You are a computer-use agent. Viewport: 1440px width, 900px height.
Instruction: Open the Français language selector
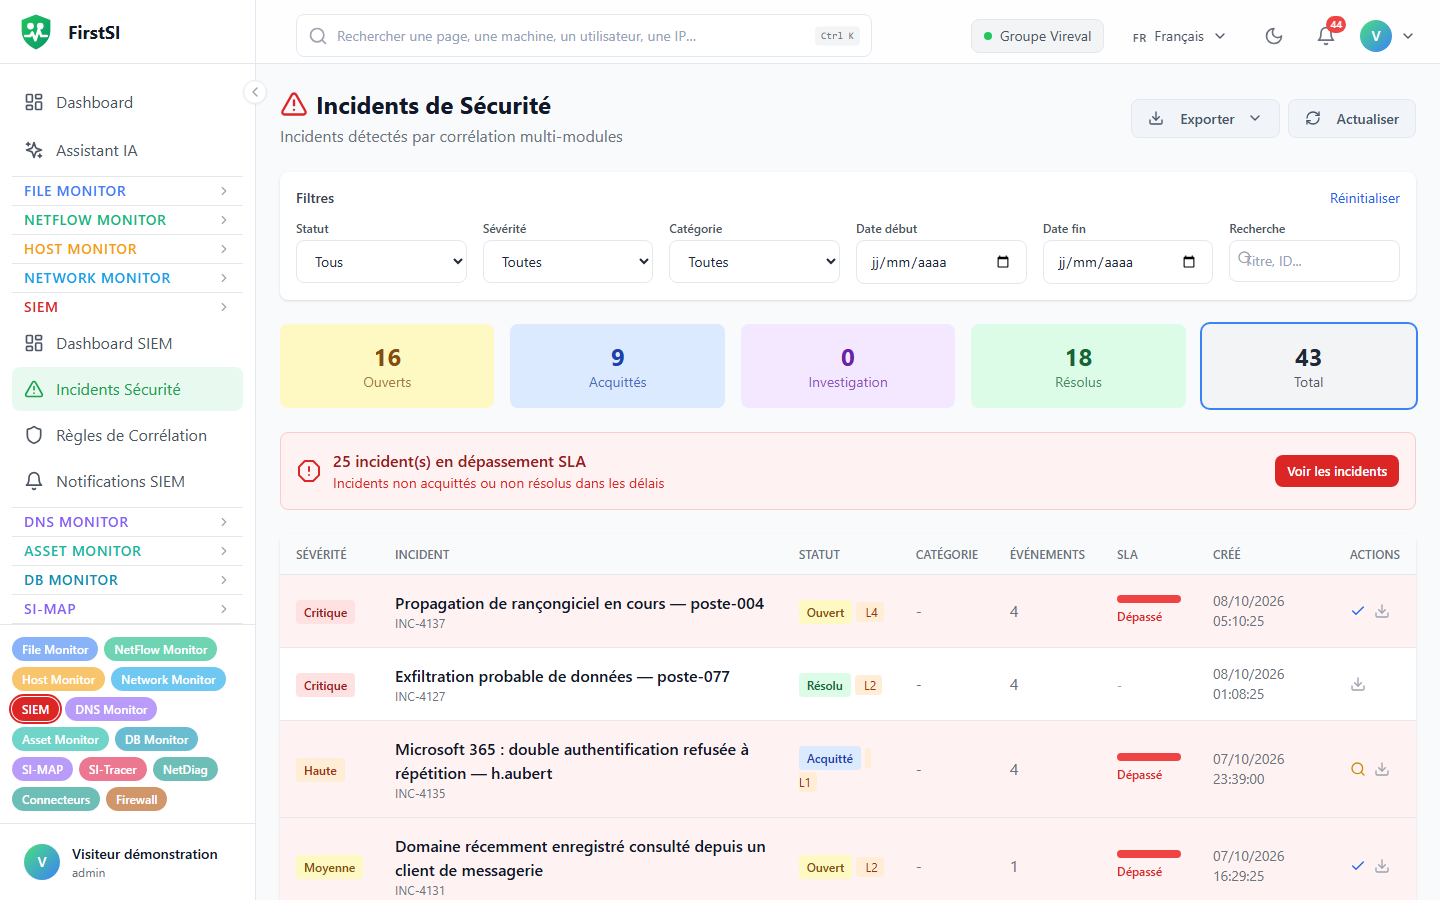click(1179, 36)
